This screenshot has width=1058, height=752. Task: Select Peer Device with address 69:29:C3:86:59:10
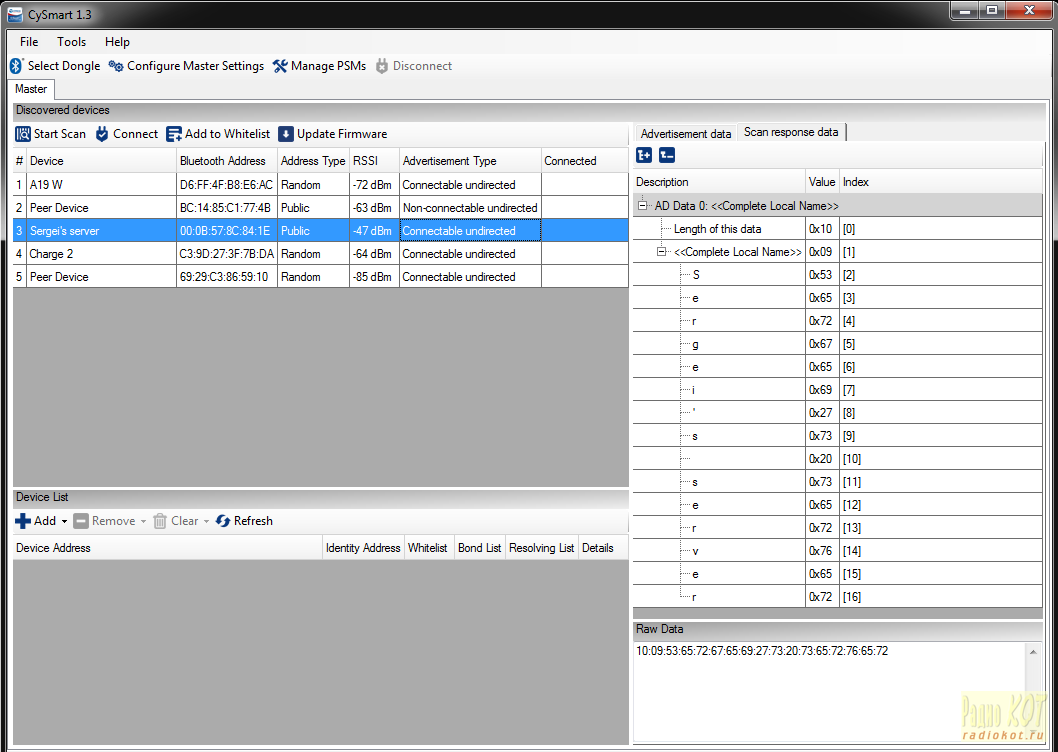click(321, 277)
